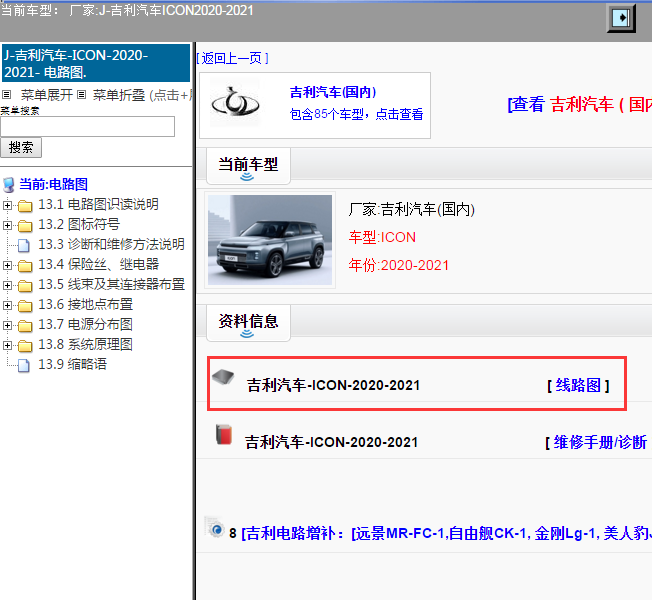Open 13.4 保险丝、继电器 tree item
652x600 pixels.
coord(99,264)
